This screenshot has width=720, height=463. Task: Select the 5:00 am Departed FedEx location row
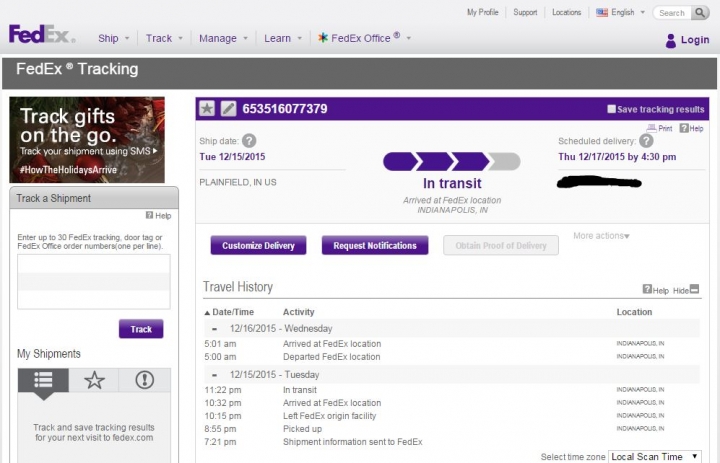(x=452, y=356)
